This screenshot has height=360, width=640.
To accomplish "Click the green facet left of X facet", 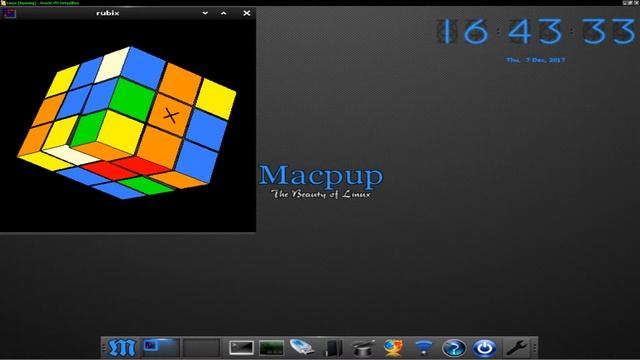I will pyautogui.click(x=132, y=99).
